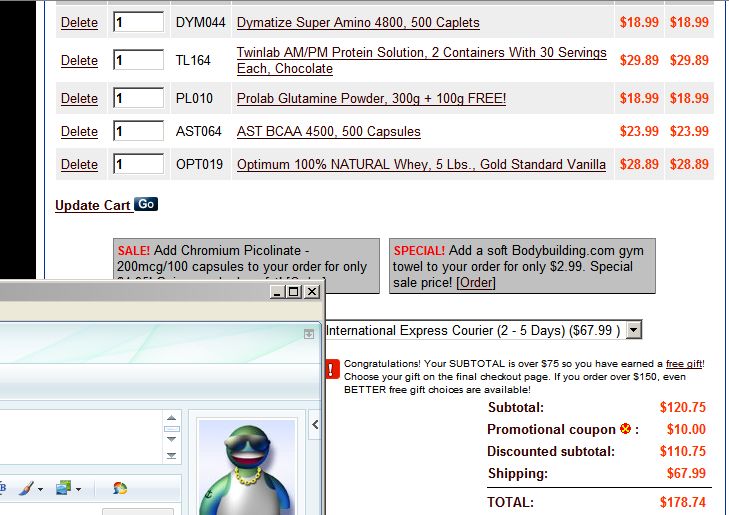Collapse the display picture panel with chevron
Viewport: 729px width, 515px height.
[315, 424]
